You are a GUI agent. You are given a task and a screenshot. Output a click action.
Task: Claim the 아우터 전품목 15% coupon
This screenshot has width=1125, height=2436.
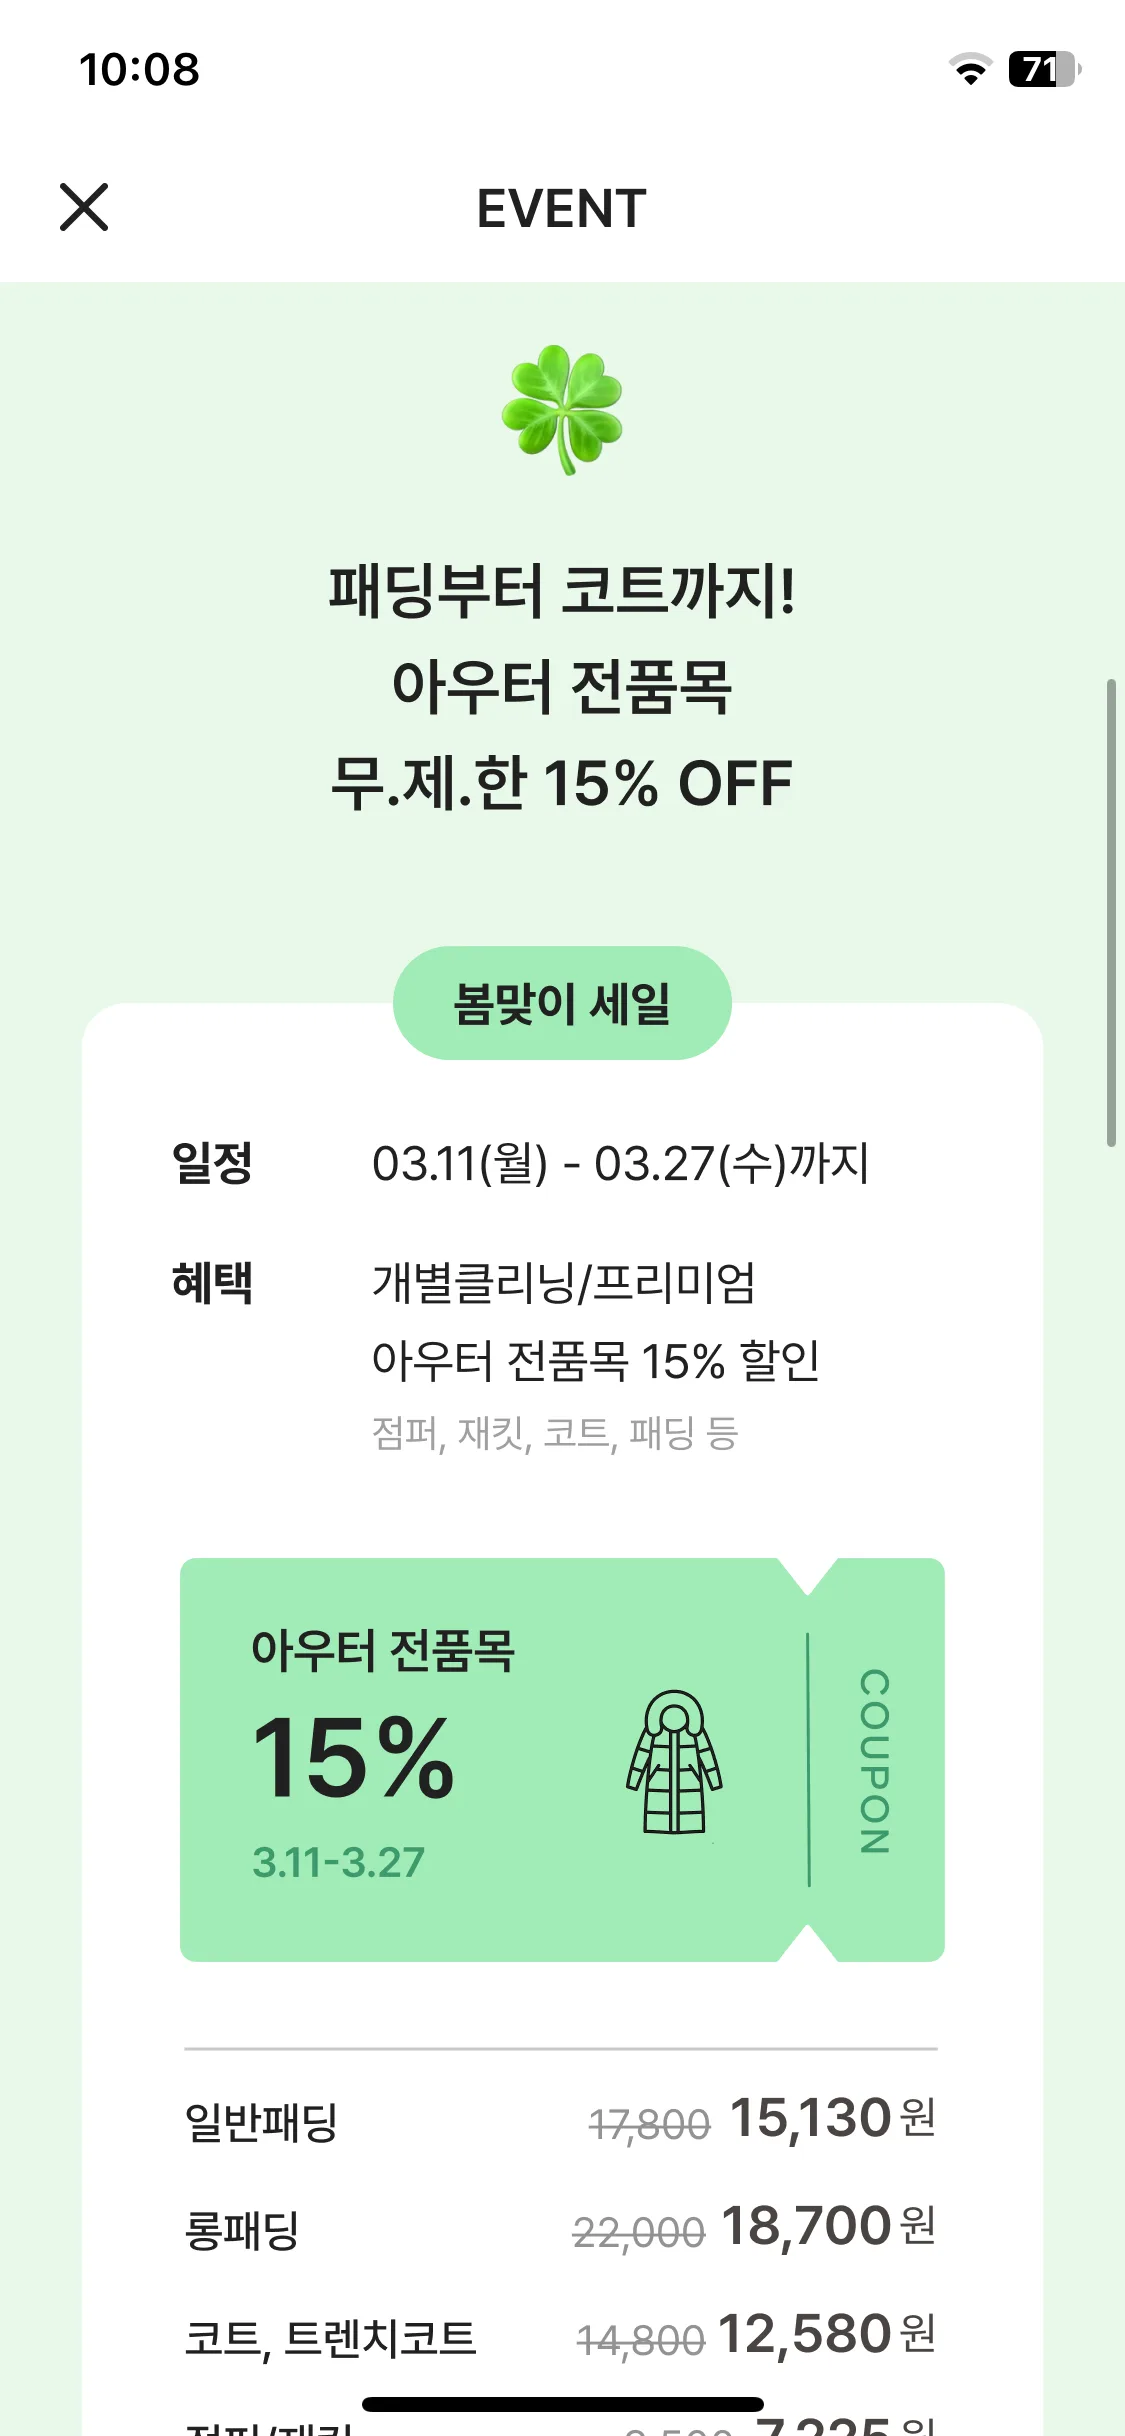tap(562, 1760)
